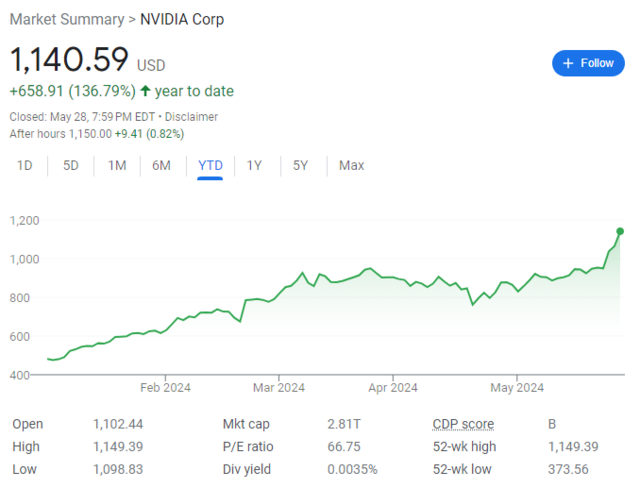Select the 1D time range tab
This screenshot has width=640, height=488.
pos(24,166)
